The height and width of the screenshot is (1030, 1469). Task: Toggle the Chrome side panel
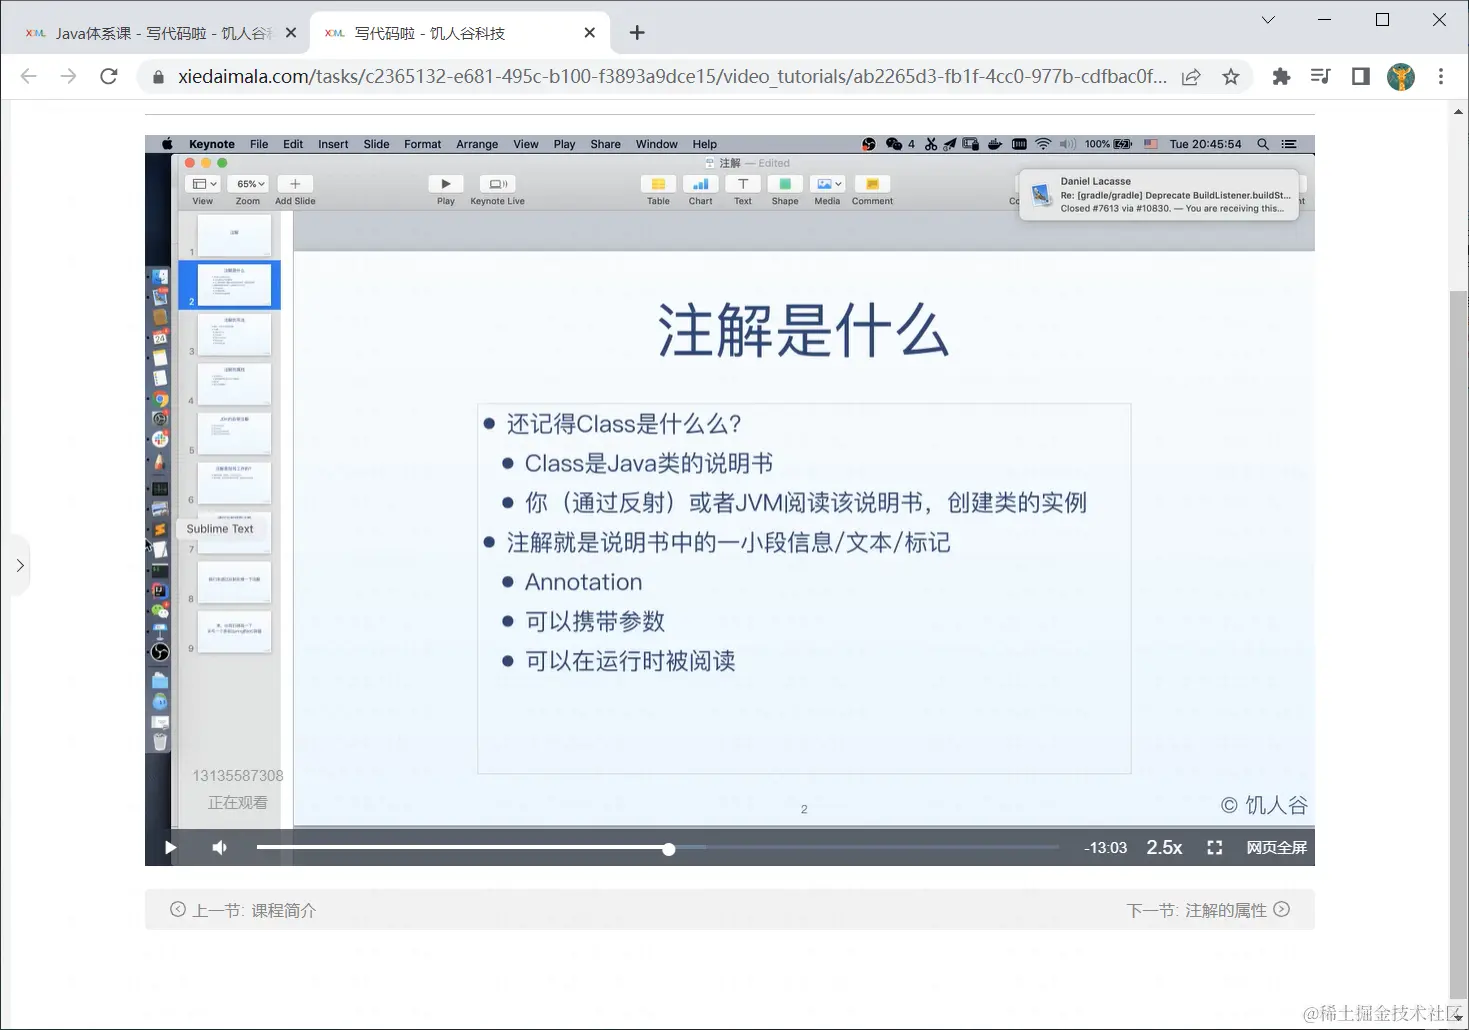pyautogui.click(x=1361, y=77)
